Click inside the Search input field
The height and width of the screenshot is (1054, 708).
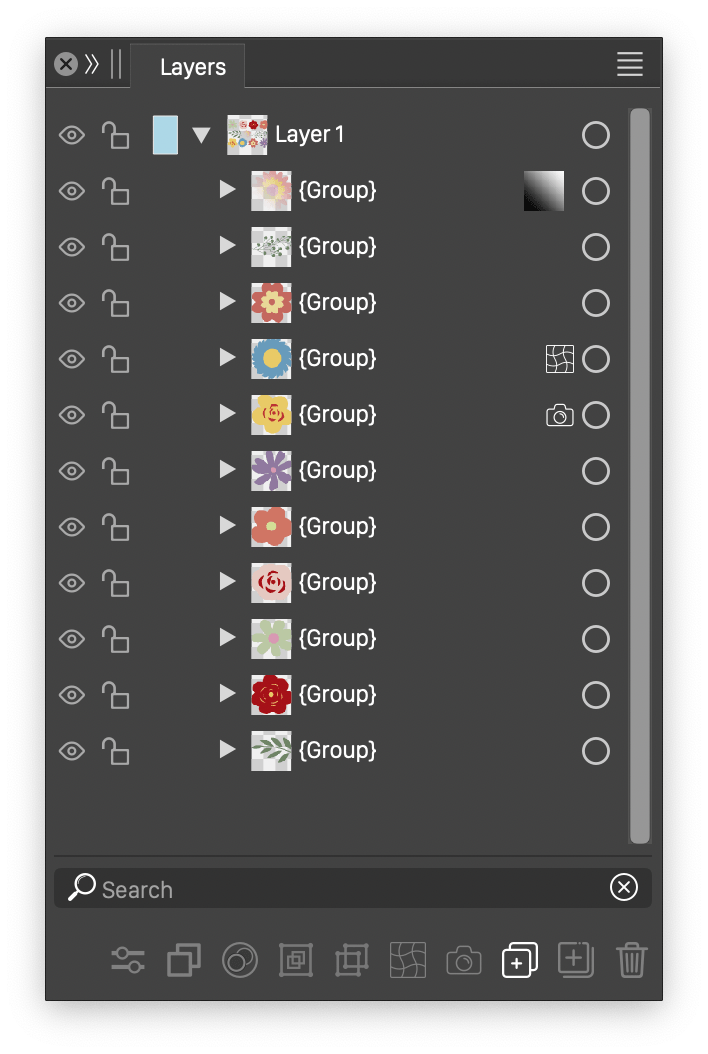click(x=300, y=888)
